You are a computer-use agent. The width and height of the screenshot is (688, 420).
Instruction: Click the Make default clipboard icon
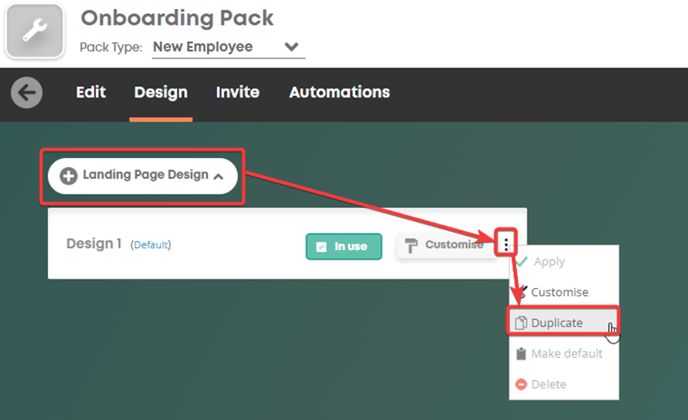521,354
